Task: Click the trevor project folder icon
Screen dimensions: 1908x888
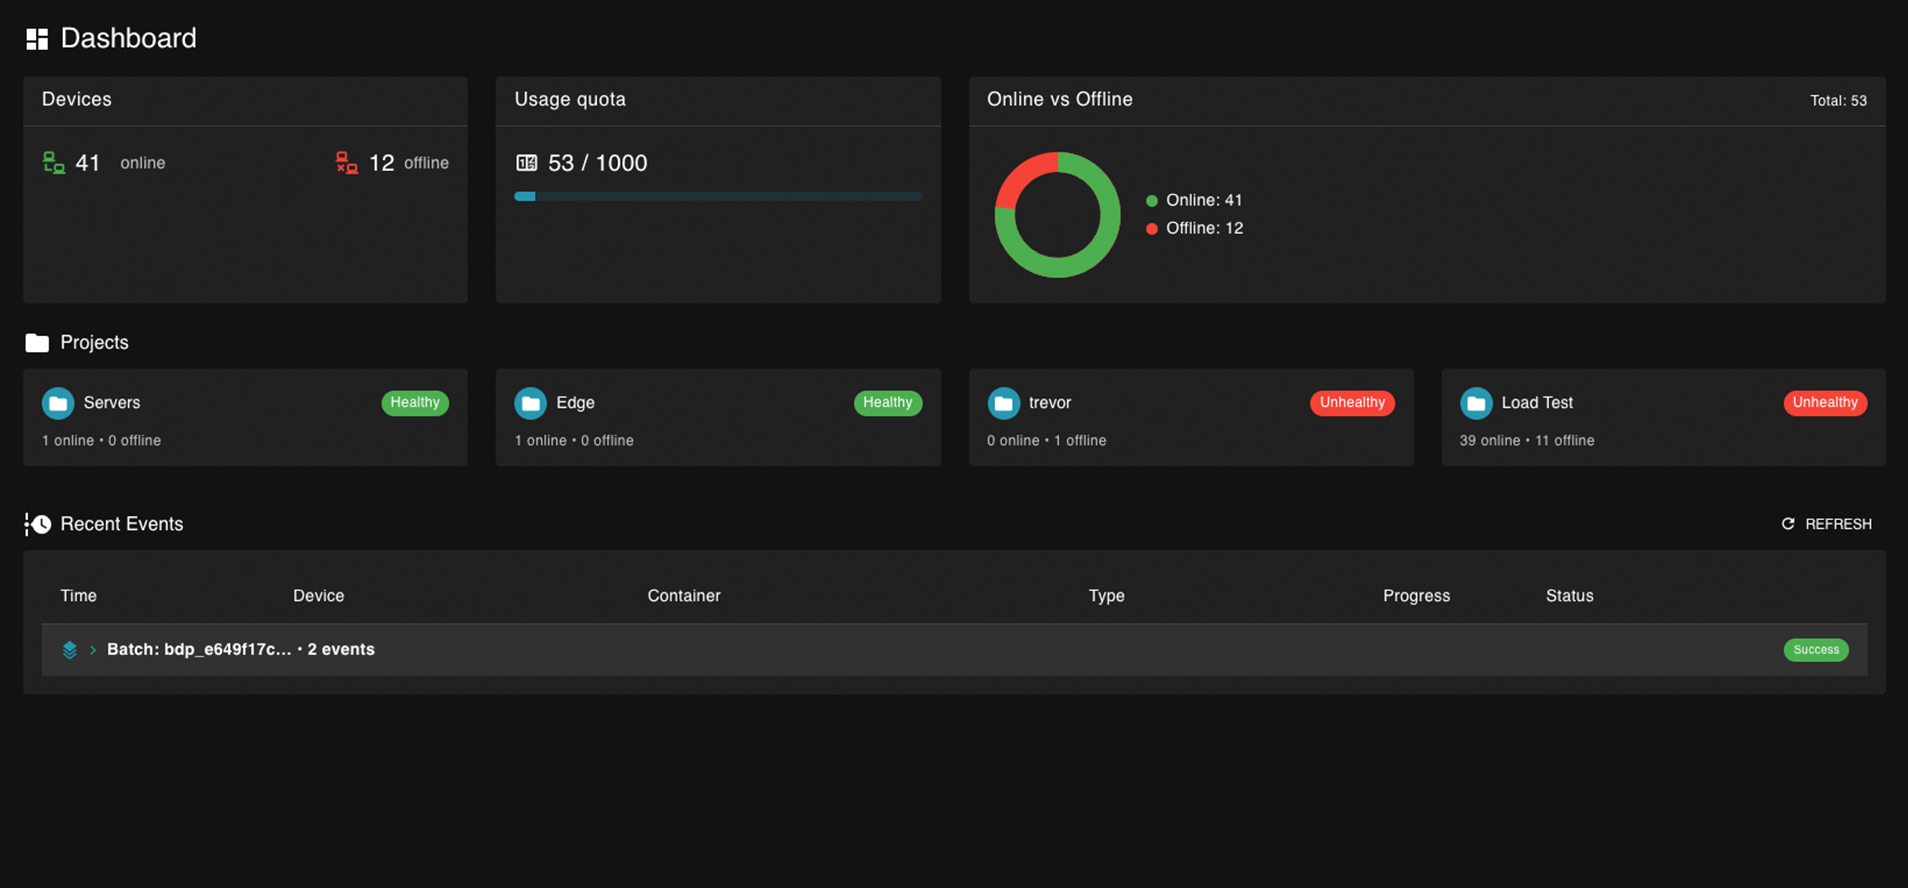Action: click(1003, 403)
